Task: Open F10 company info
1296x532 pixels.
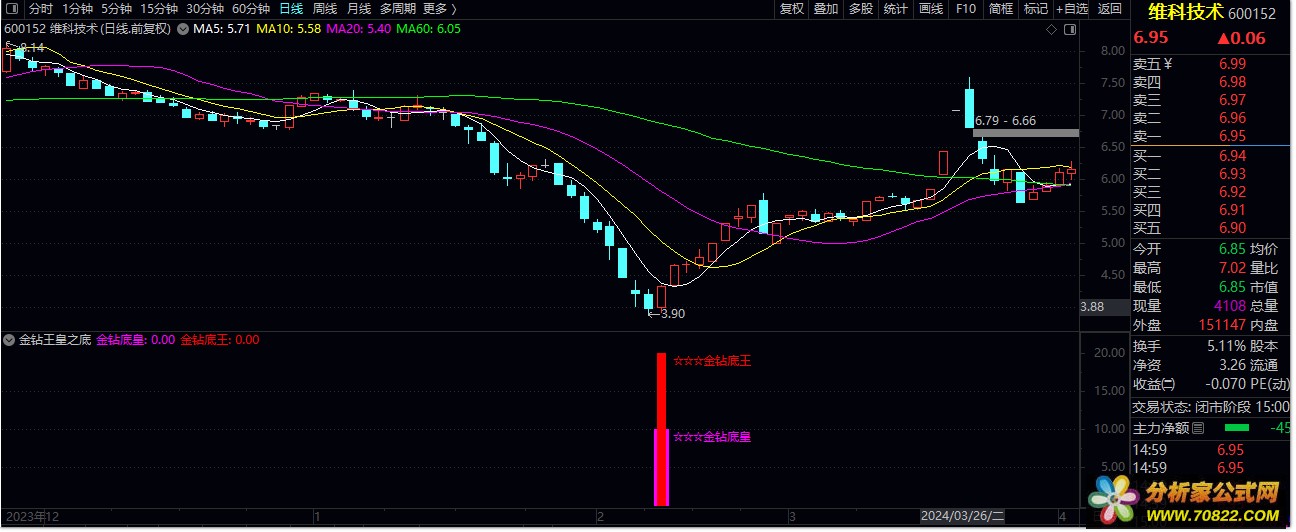Action: pyautogui.click(x=966, y=9)
